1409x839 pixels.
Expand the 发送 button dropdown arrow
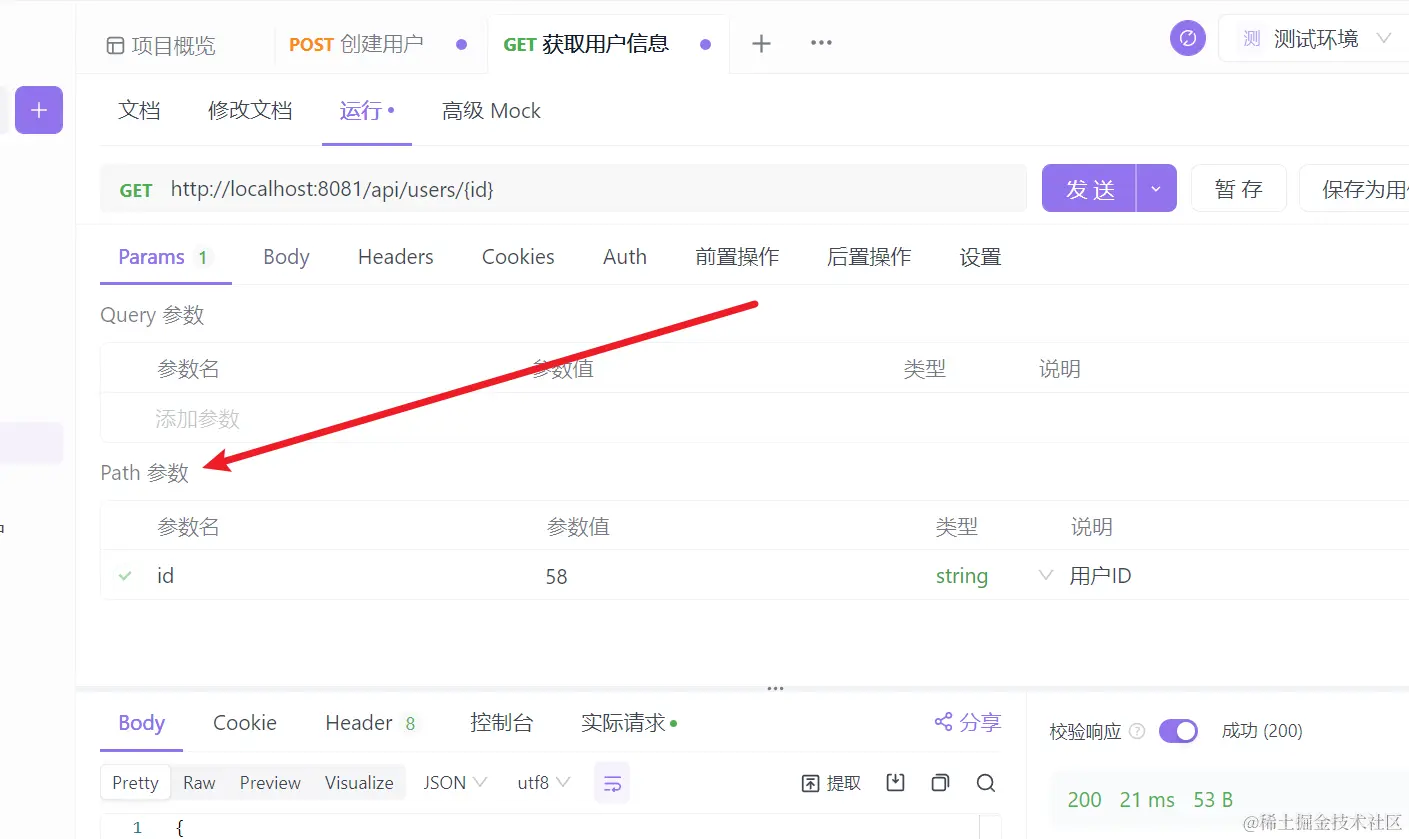click(x=1156, y=188)
